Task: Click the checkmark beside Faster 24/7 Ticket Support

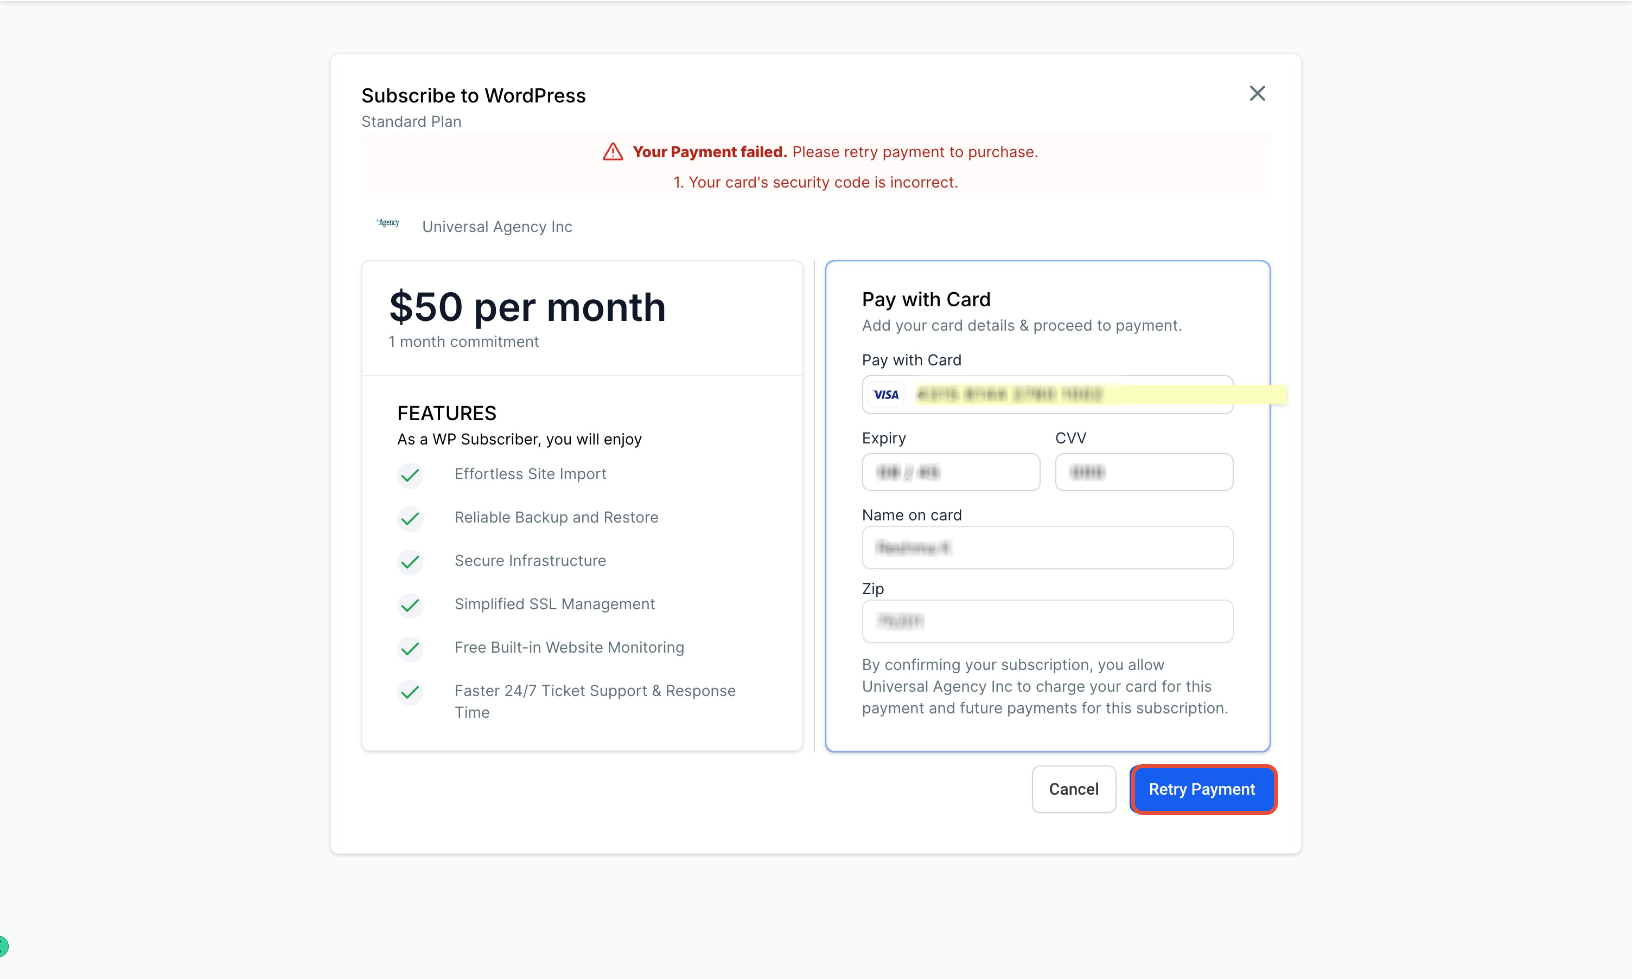Action: 410,692
